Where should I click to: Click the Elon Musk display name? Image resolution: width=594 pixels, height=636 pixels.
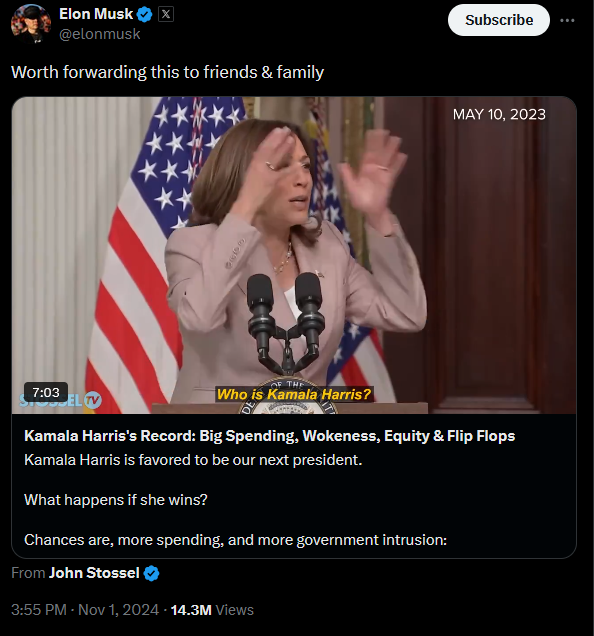tap(96, 14)
